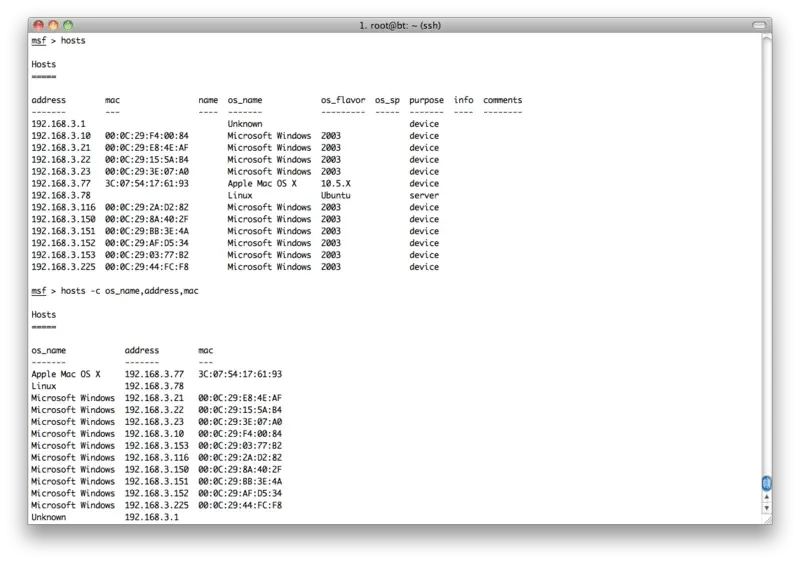Select the '10.5.X' os_flavor value
The width and height of the screenshot is (800, 563).
point(337,184)
